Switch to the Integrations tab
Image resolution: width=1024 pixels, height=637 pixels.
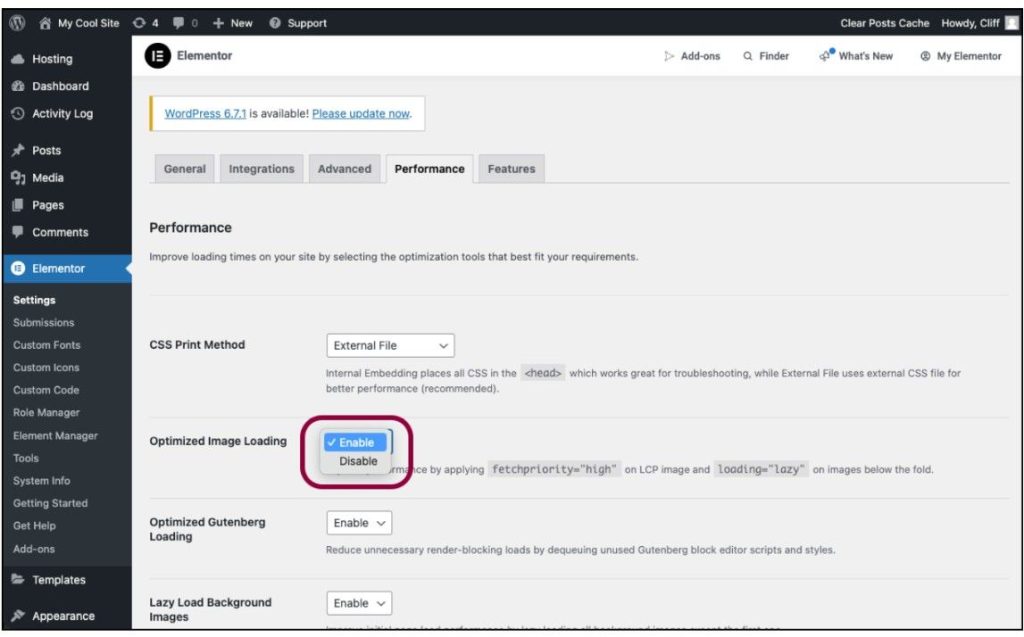[261, 169]
